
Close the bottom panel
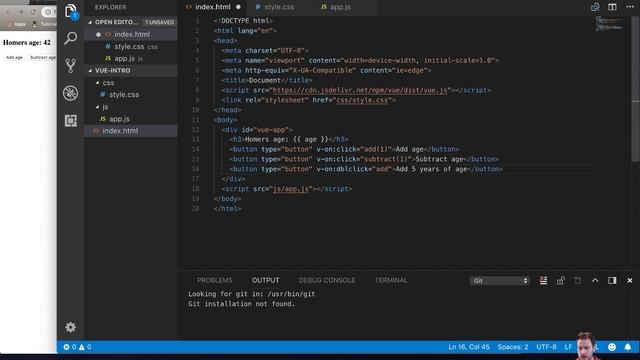pyautogui.click(x=630, y=280)
